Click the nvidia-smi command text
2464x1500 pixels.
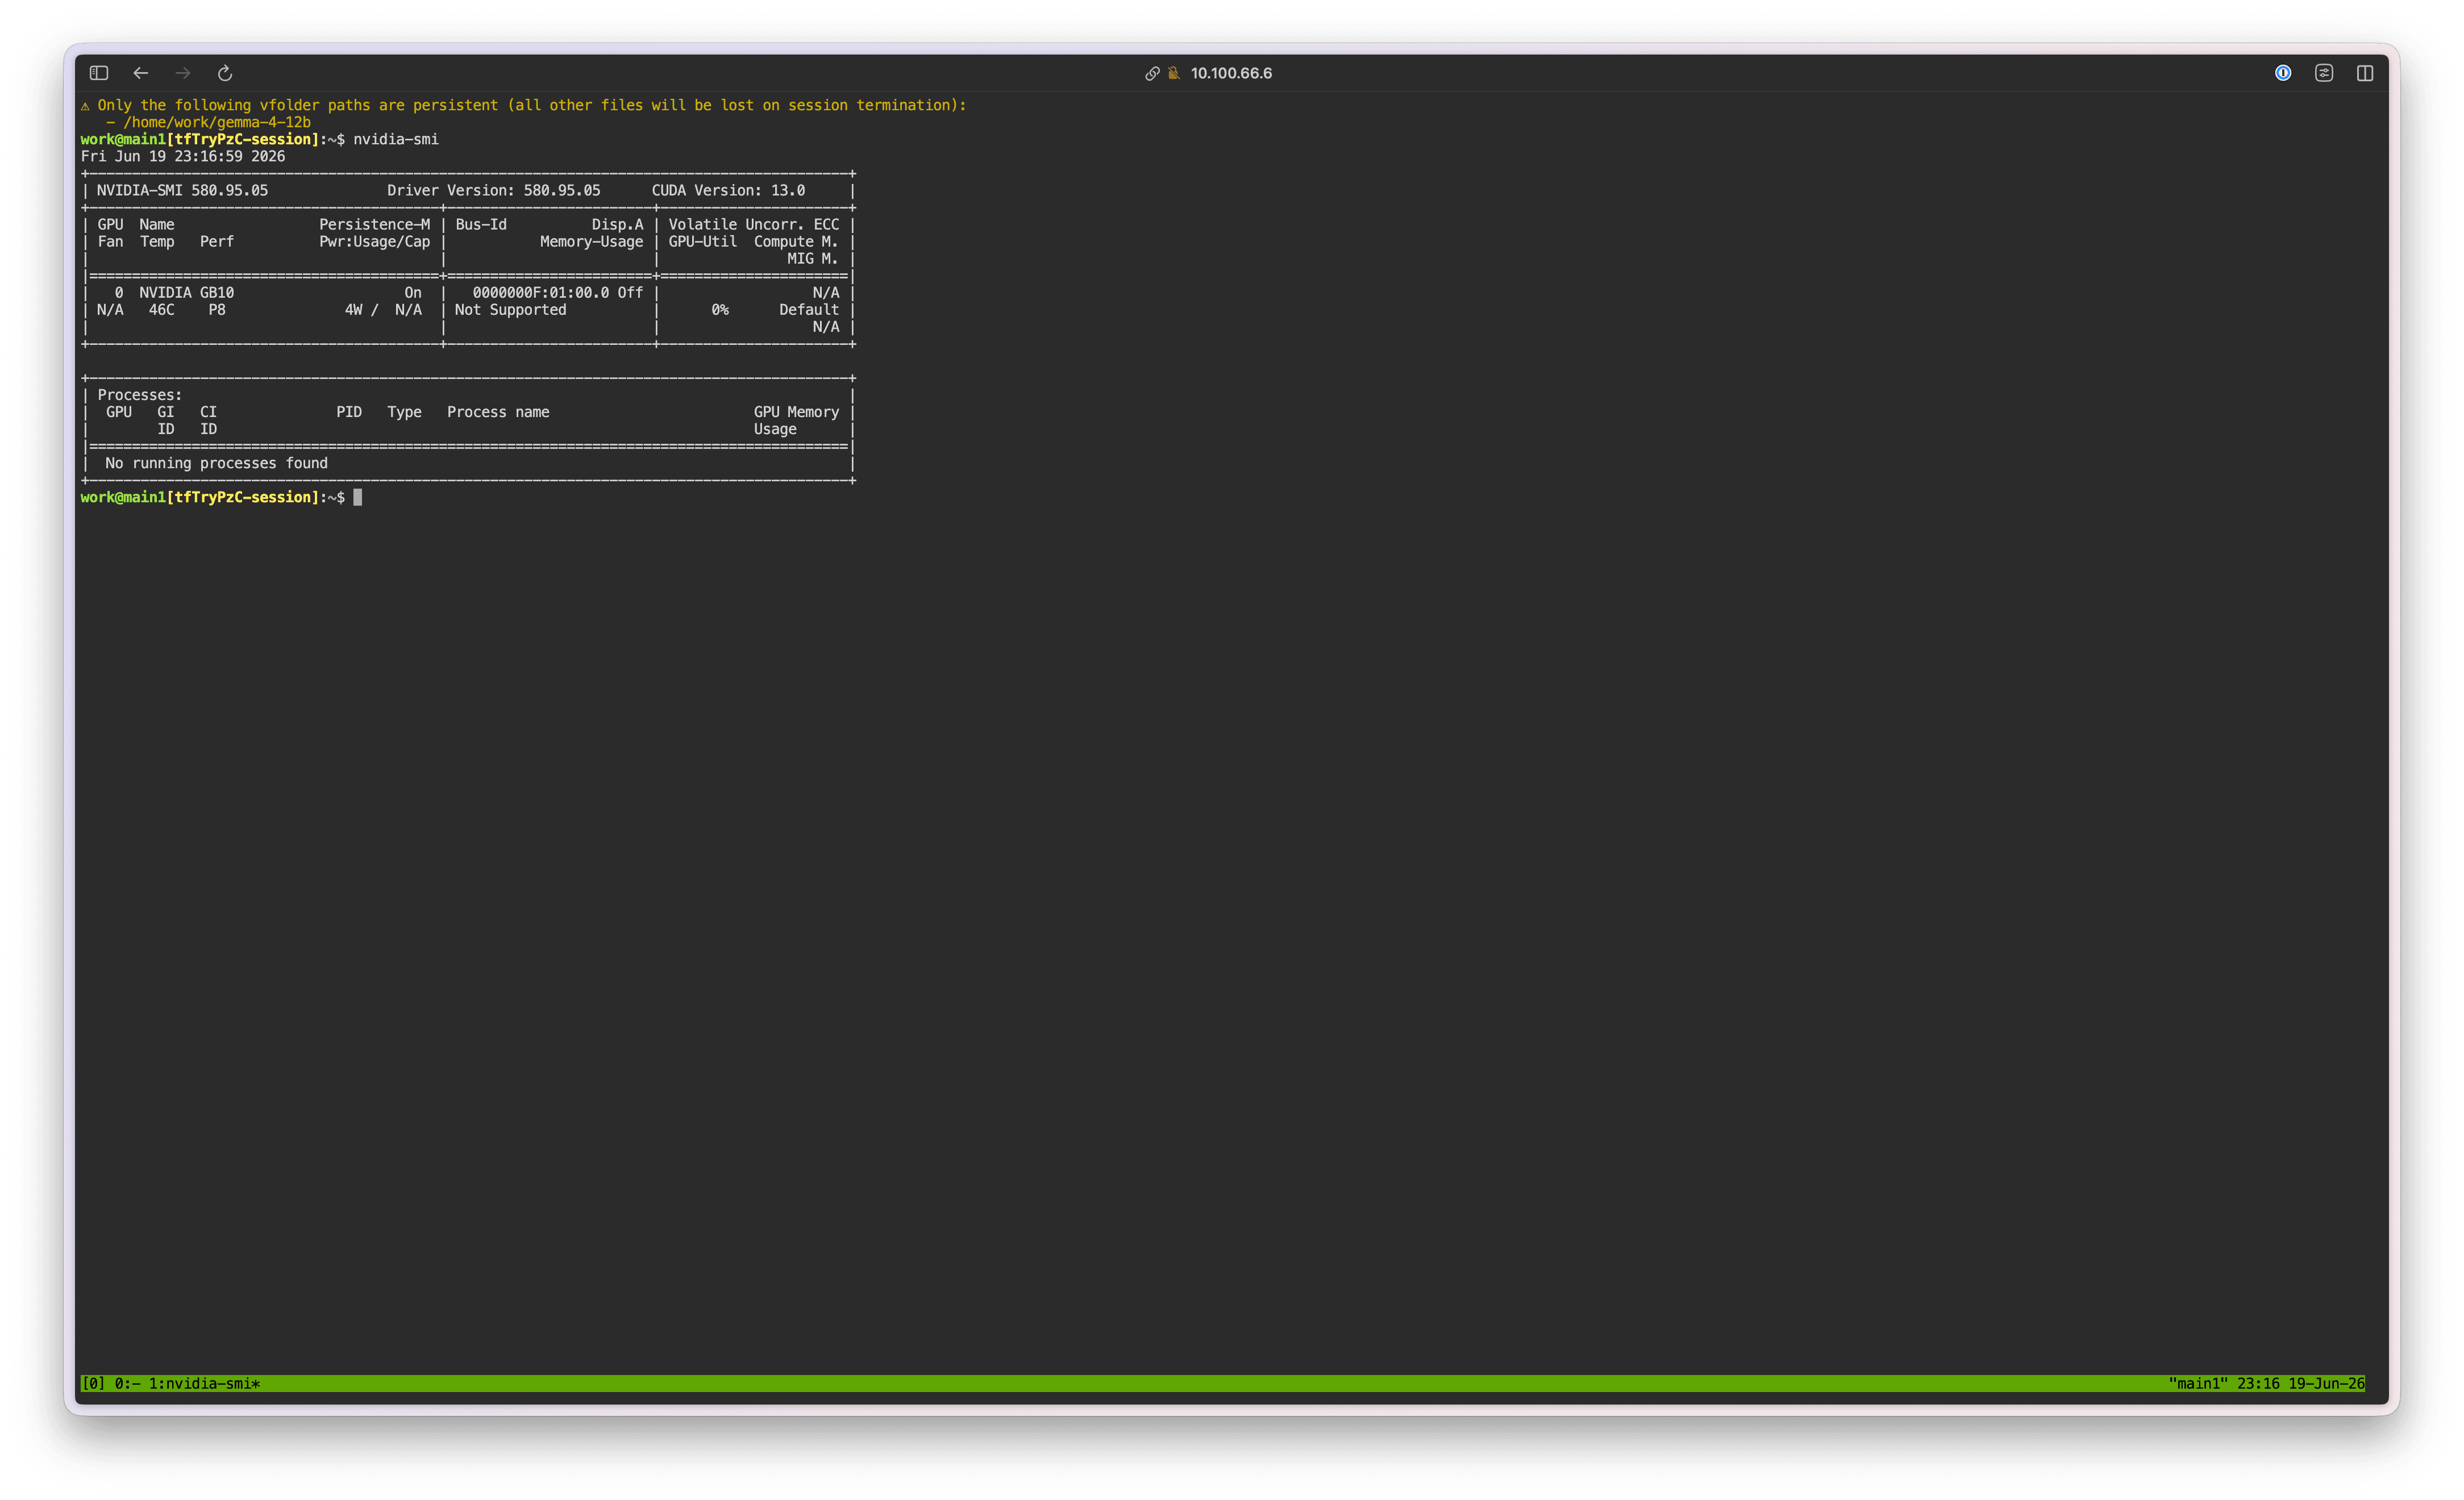coord(396,139)
